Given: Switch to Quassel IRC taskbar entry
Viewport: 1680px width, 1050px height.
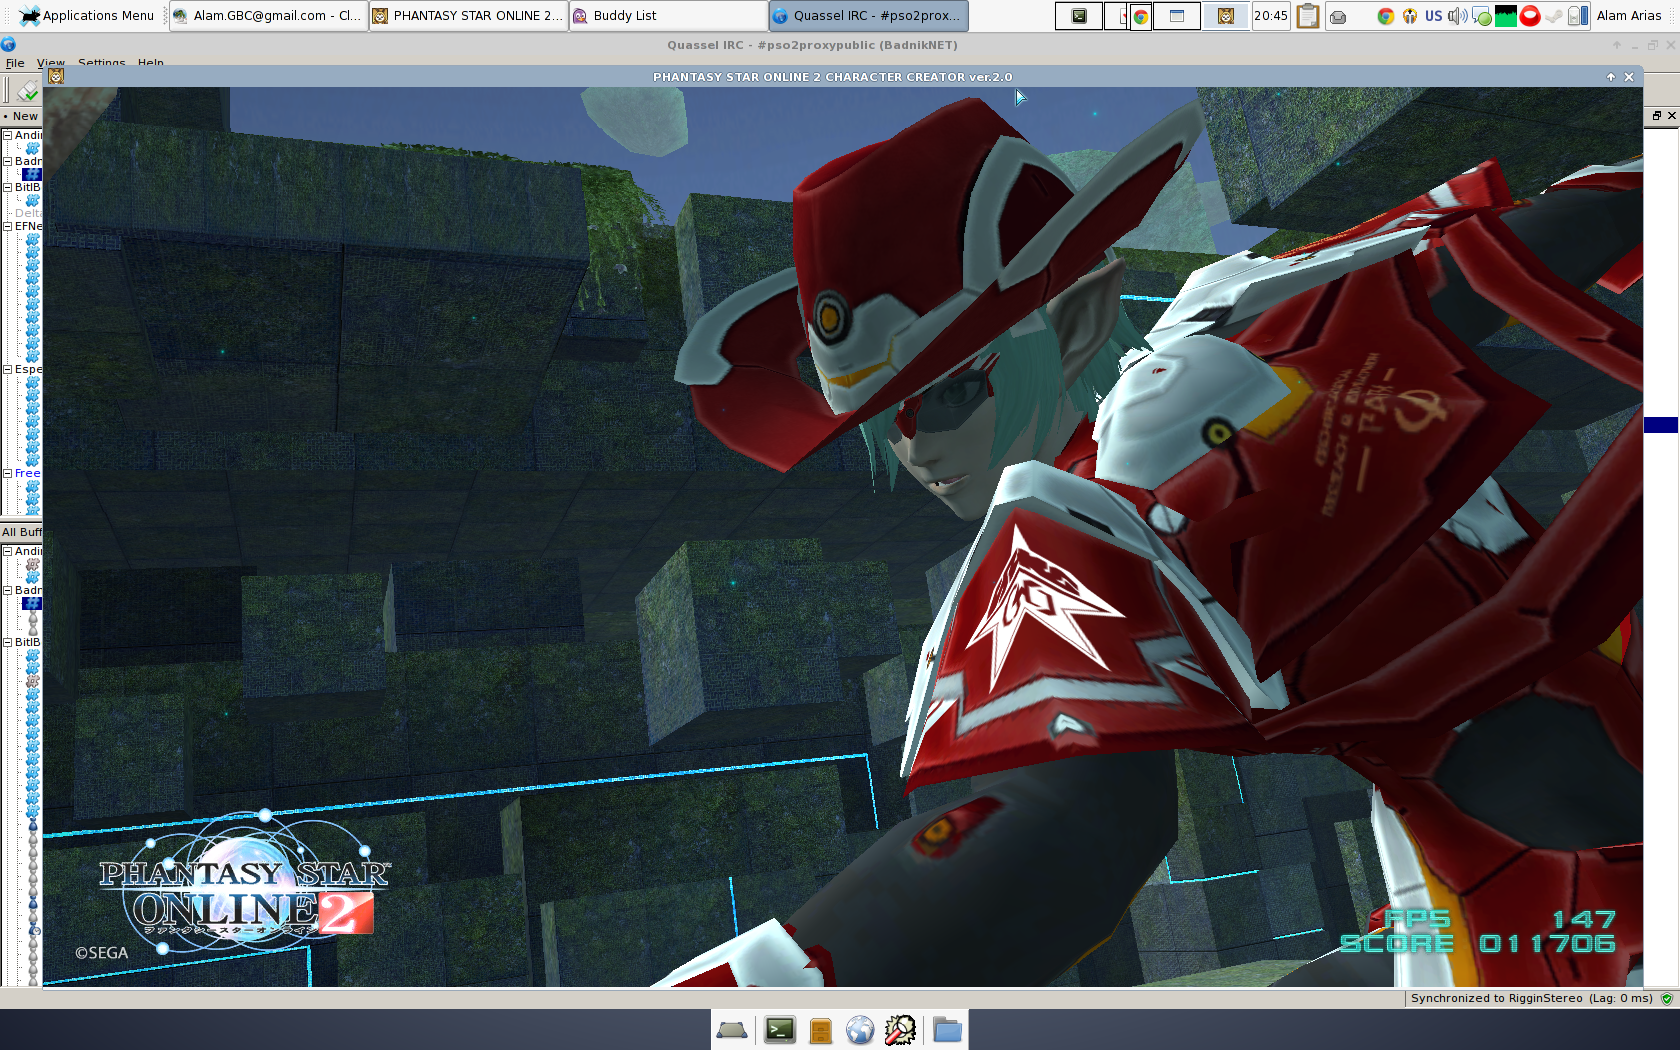Looking at the screenshot, I should click(868, 15).
